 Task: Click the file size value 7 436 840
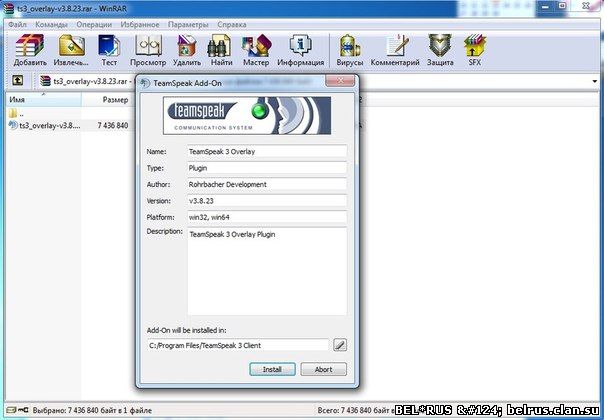tap(113, 125)
